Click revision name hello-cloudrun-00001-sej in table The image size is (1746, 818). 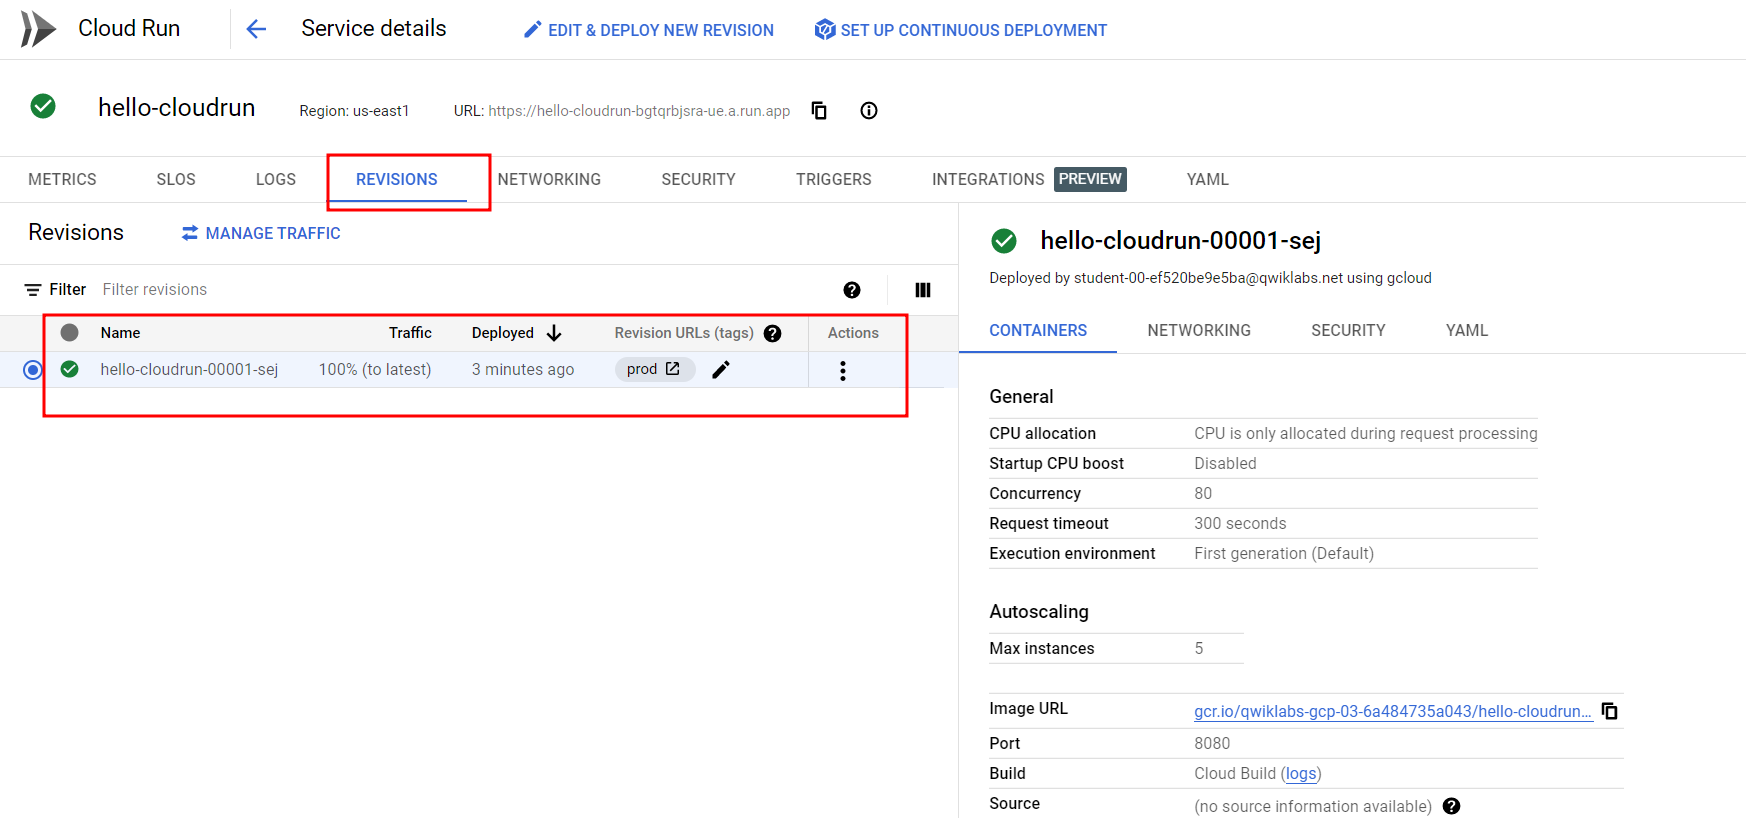click(x=189, y=369)
